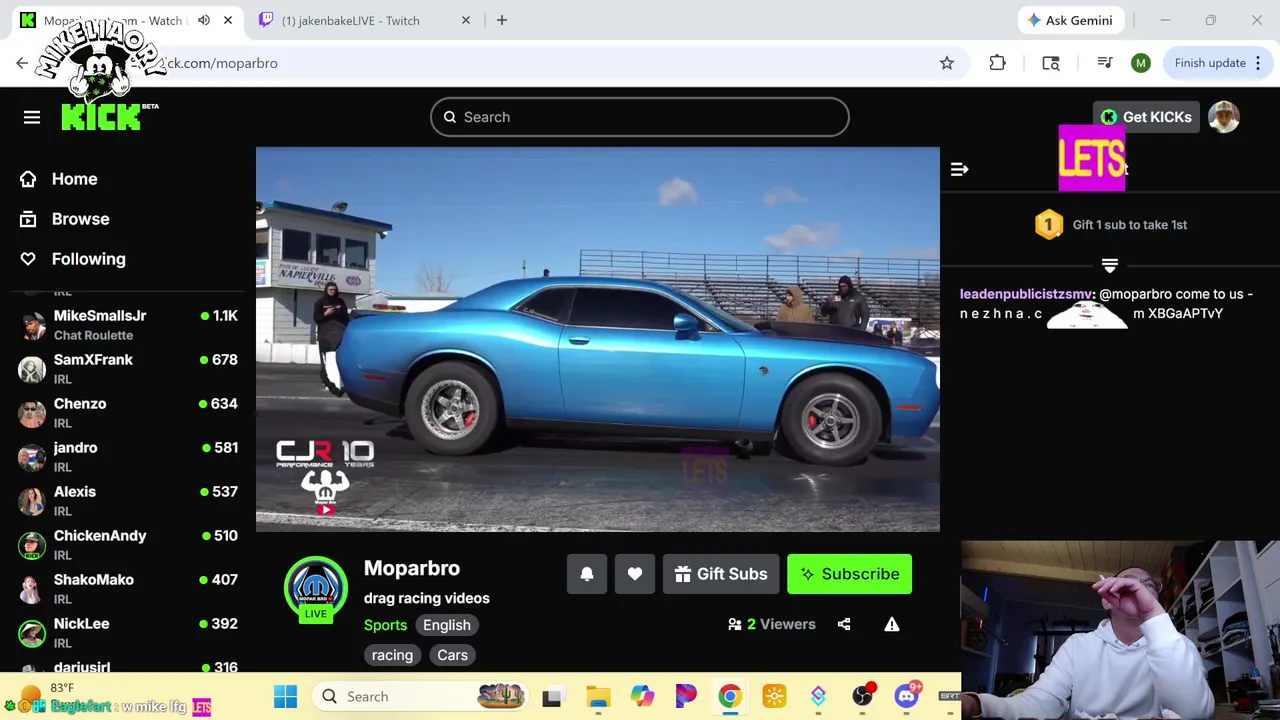
Task: Click the Finish update button
Action: pyautogui.click(x=1220, y=63)
